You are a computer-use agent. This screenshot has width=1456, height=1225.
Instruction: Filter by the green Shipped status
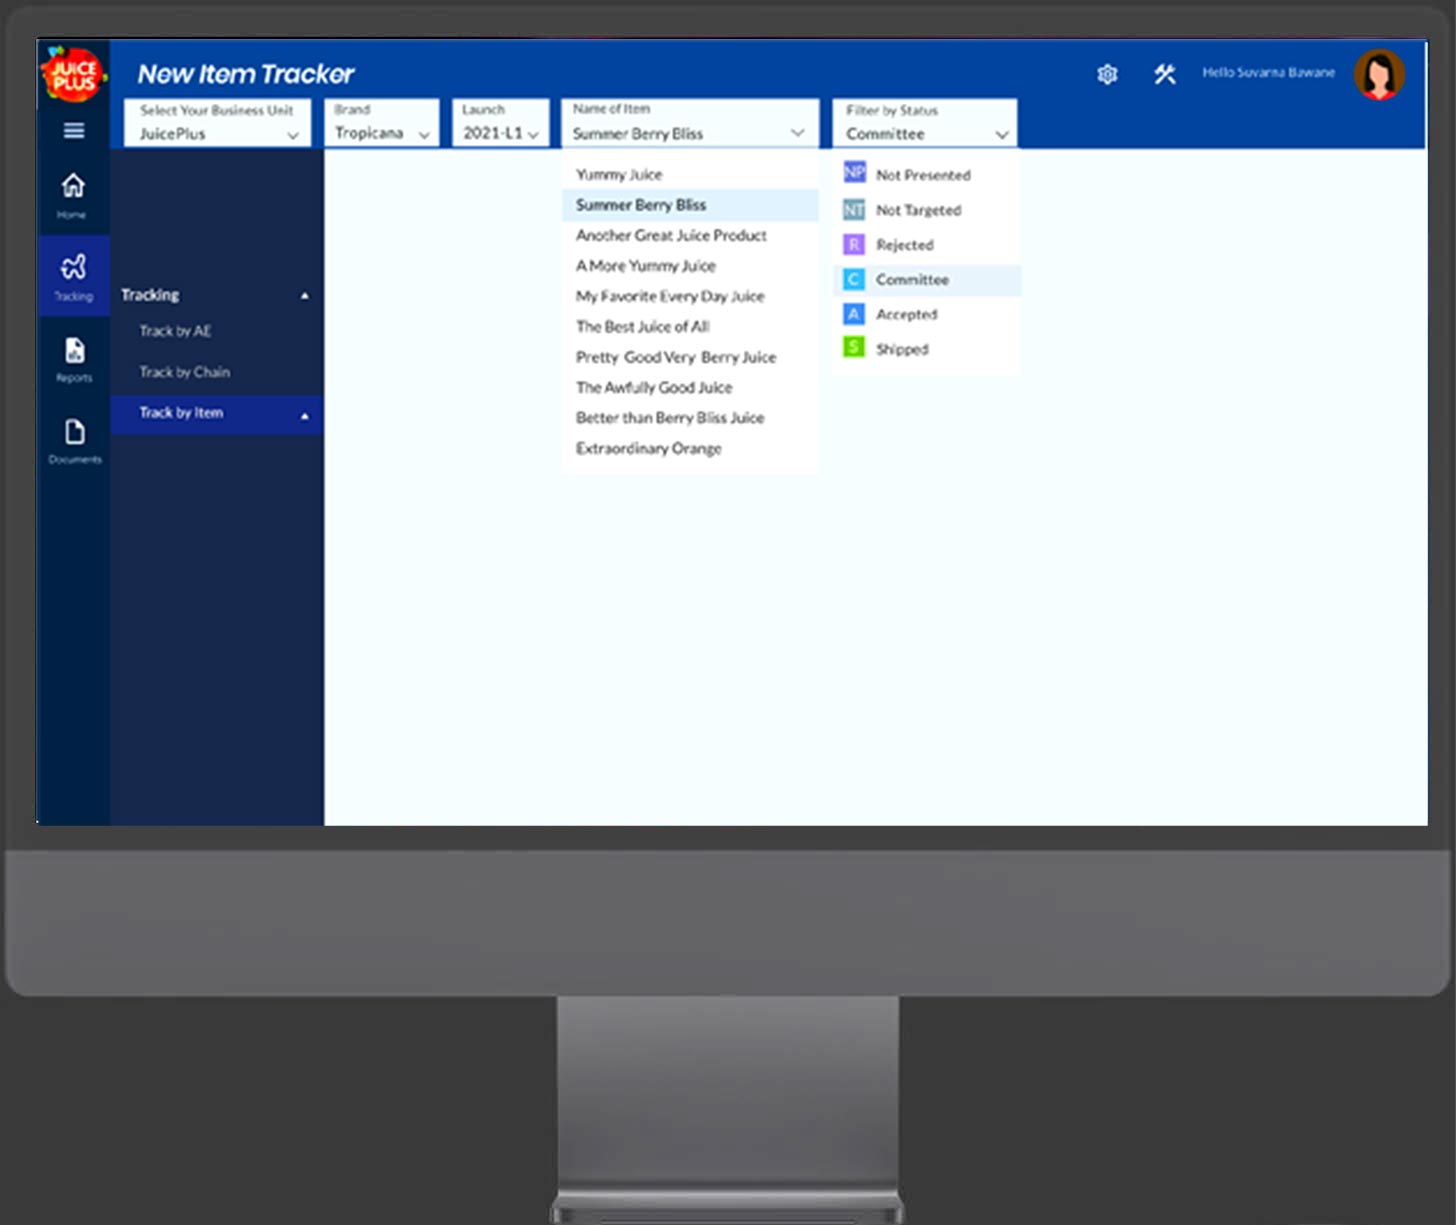pos(901,349)
